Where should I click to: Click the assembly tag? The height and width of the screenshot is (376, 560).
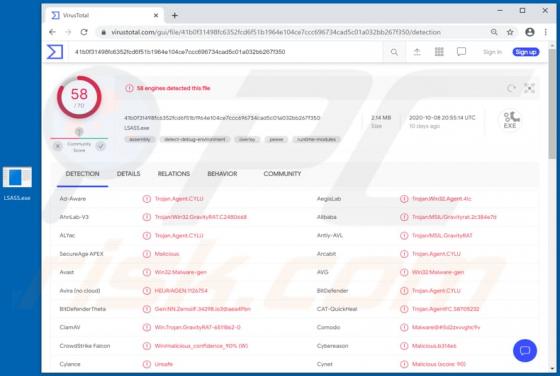point(140,139)
